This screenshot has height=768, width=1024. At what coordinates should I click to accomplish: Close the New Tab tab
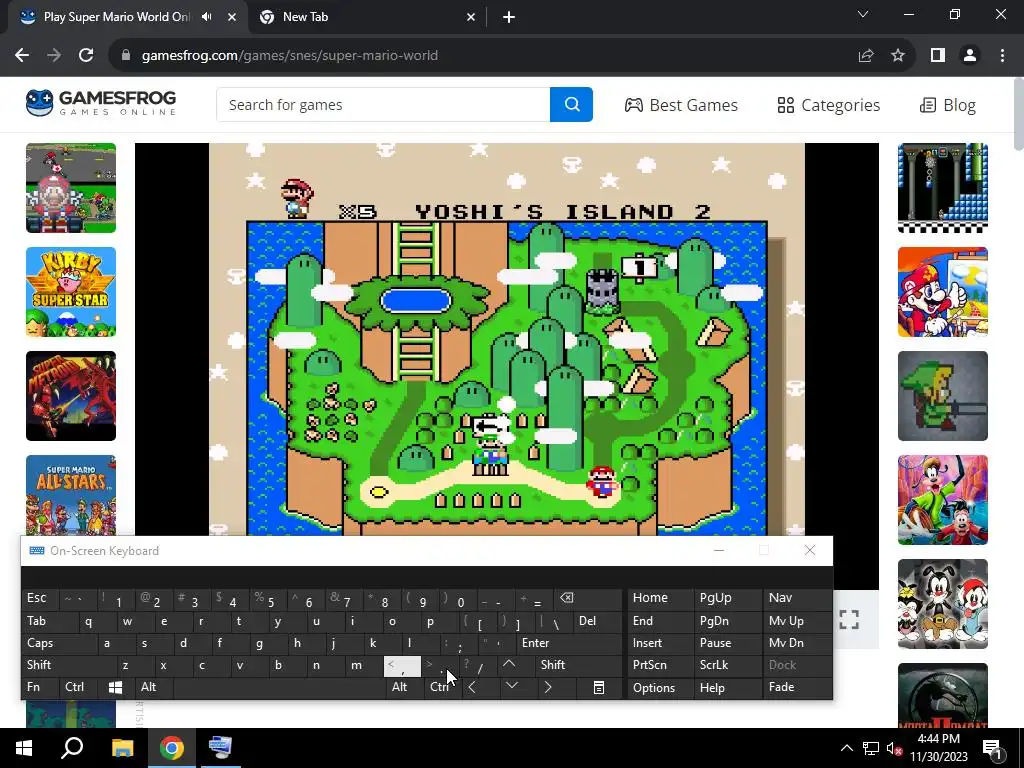pos(471,17)
